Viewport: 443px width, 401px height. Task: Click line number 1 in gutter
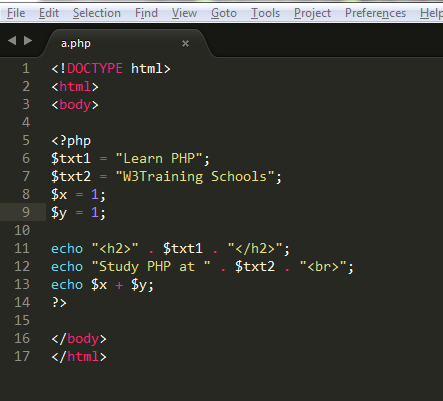click(26, 69)
